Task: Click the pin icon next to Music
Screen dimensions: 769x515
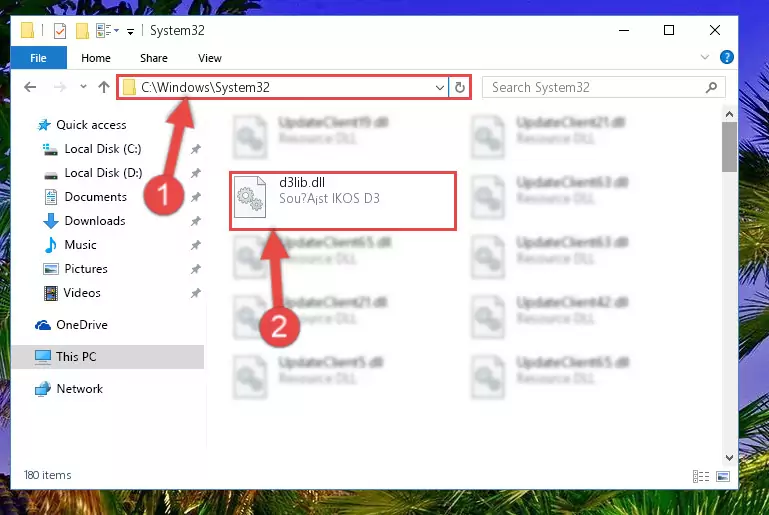Action: (x=196, y=245)
